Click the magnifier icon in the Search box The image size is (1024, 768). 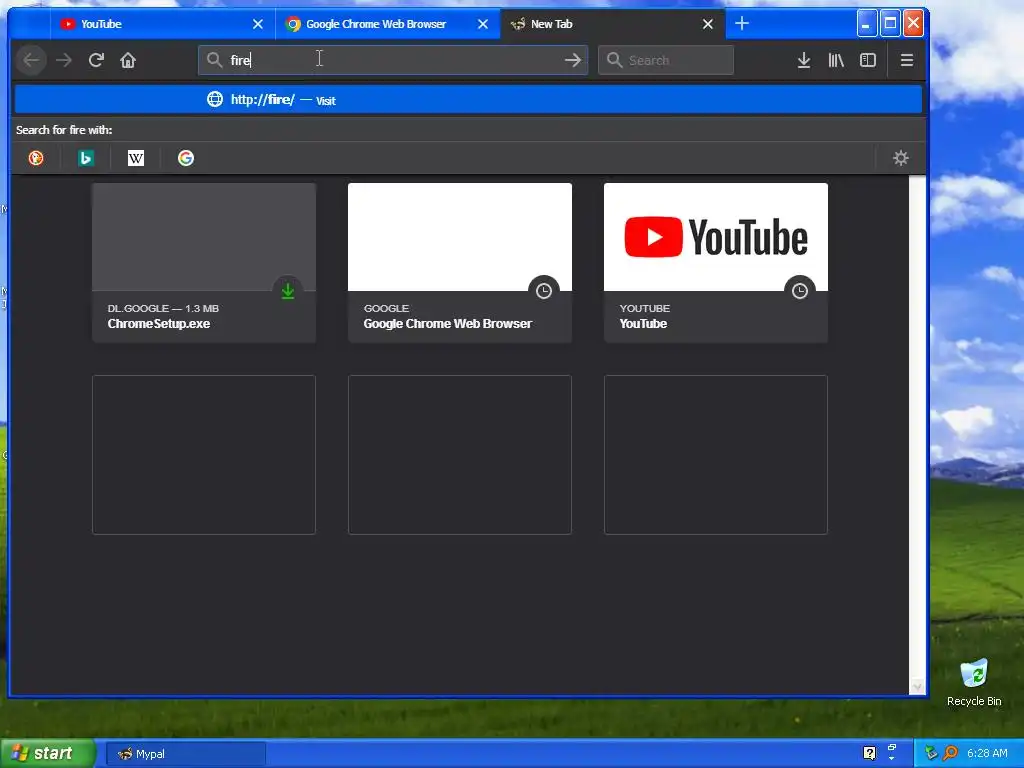point(614,60)
